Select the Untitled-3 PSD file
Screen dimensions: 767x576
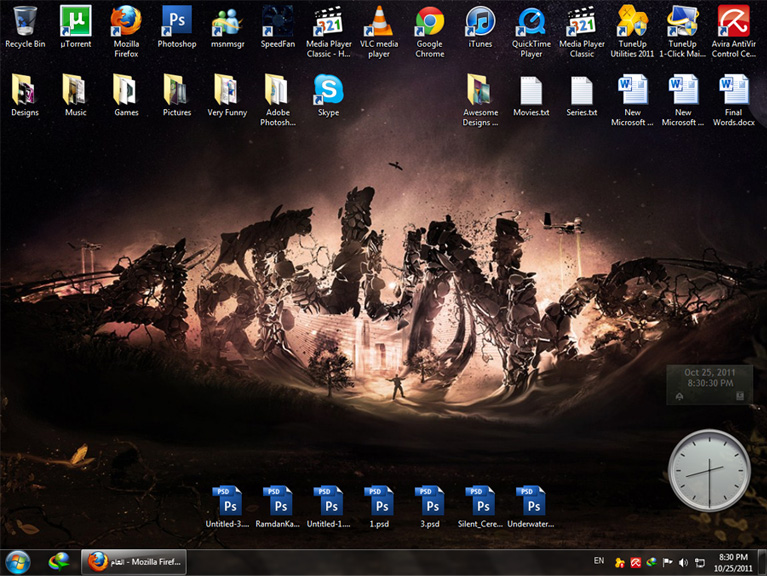click(x=227, y=507)
